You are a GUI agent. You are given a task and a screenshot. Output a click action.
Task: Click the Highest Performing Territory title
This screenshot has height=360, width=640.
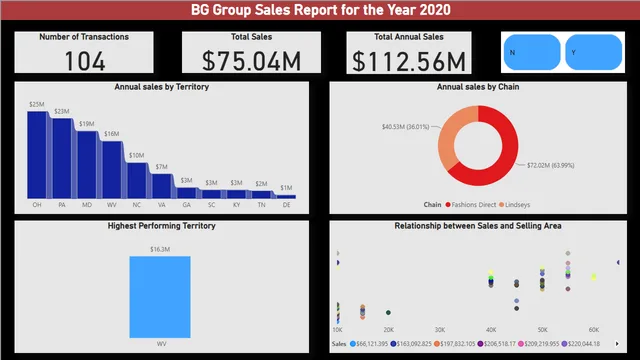coord(162,226)
